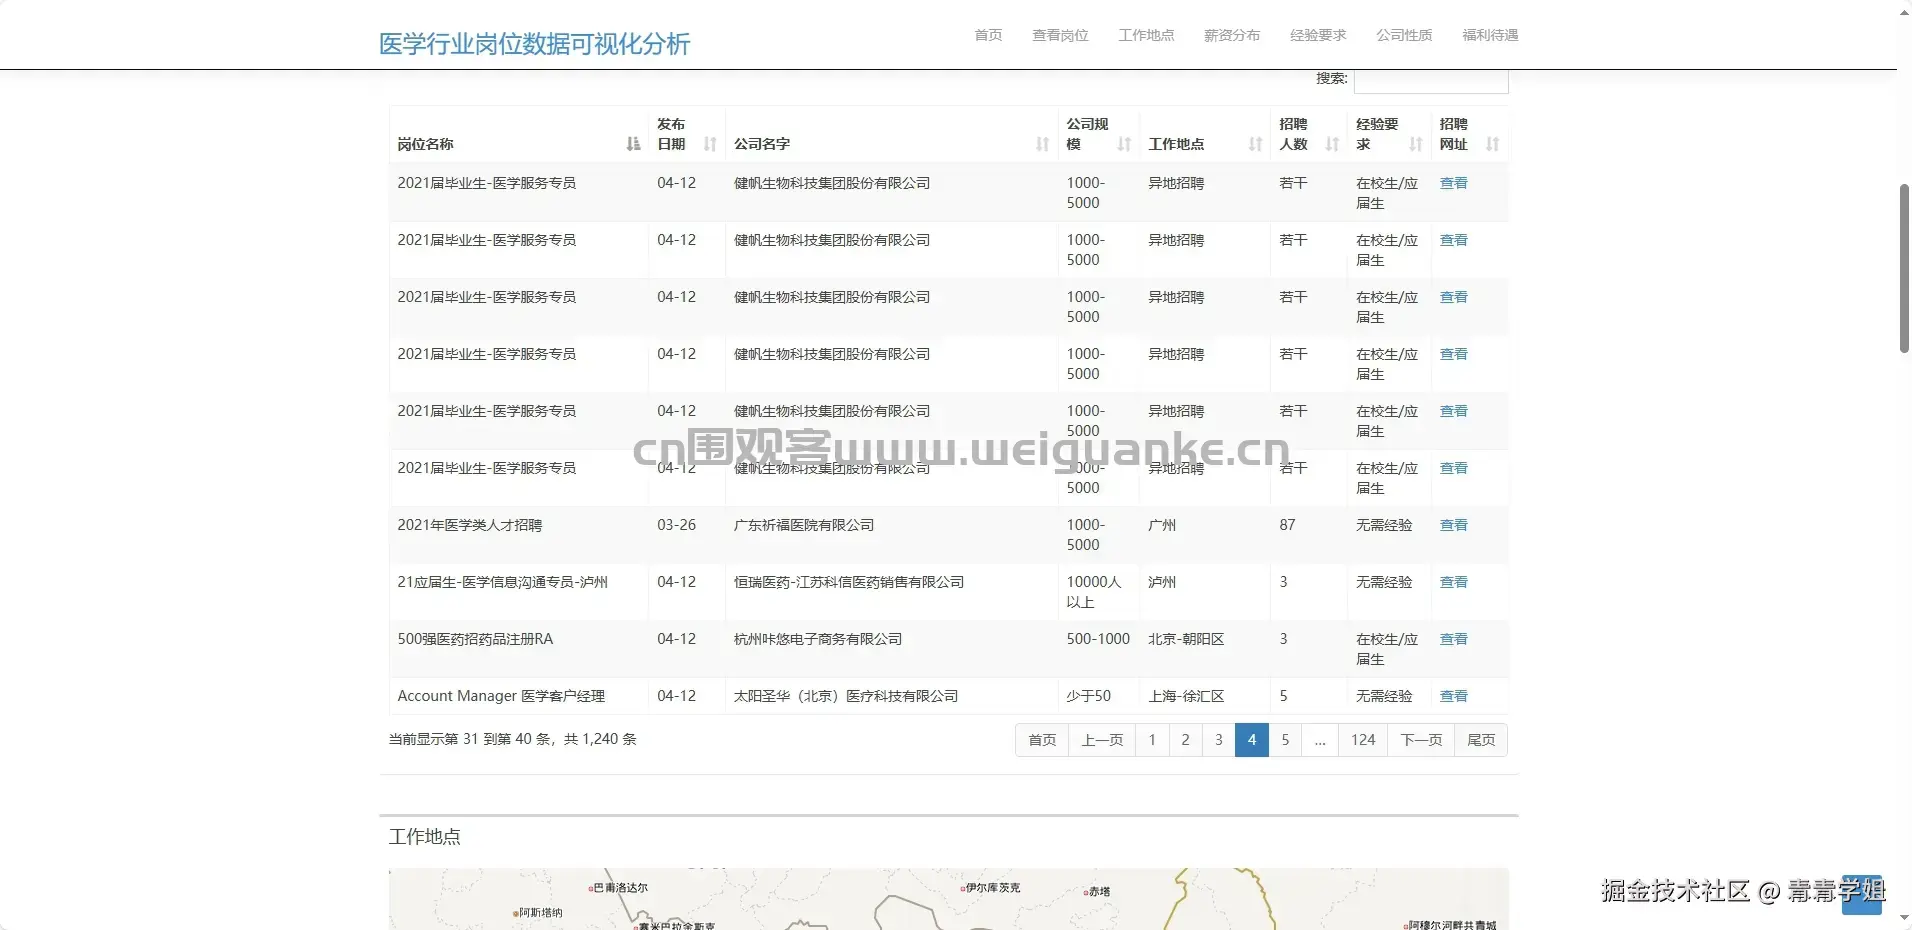Image resolution: width=1912 pixels, height=930 pixels.
Task: Go to pagination 首页 button
Action: [1042, 740]
